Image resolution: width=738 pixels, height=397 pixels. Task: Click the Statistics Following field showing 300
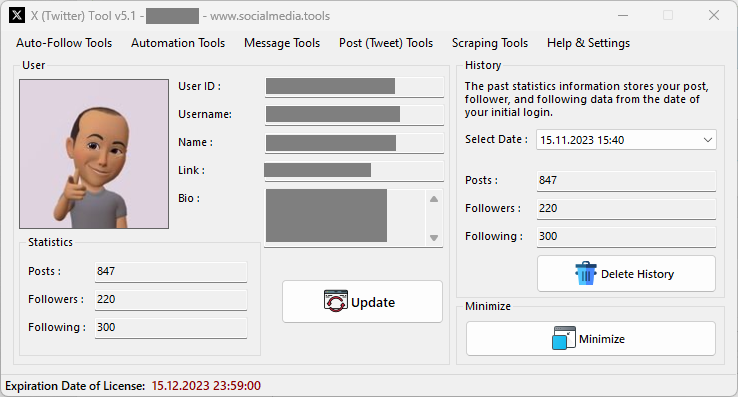(171, 328)
